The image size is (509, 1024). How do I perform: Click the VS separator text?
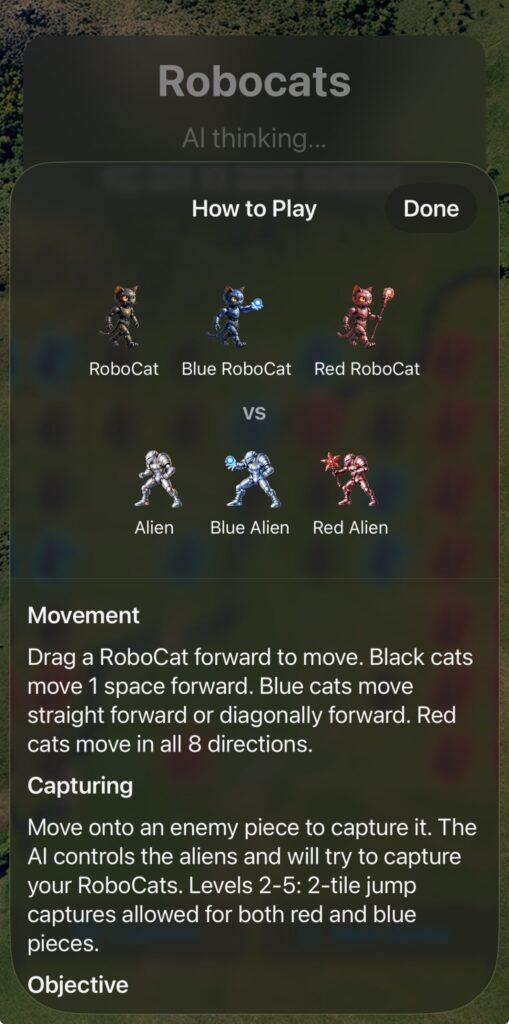click(254, 413)
